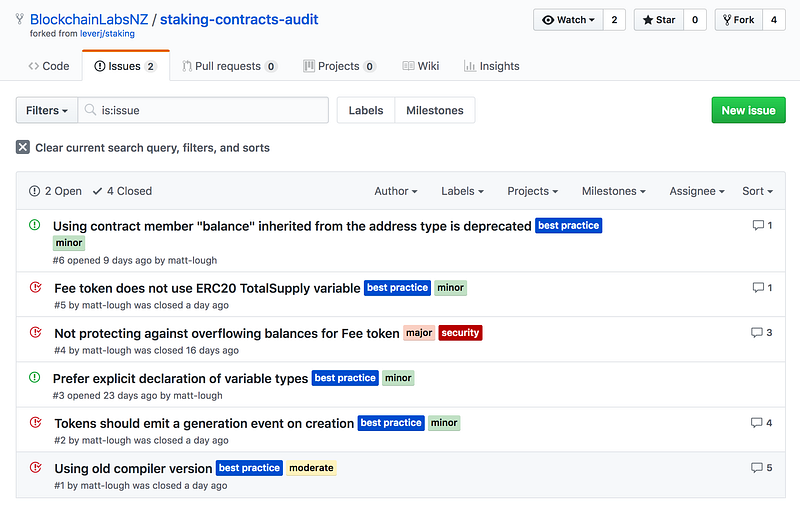Select the Issues tab
Screen dimensions: 800x510
[126, 66]
